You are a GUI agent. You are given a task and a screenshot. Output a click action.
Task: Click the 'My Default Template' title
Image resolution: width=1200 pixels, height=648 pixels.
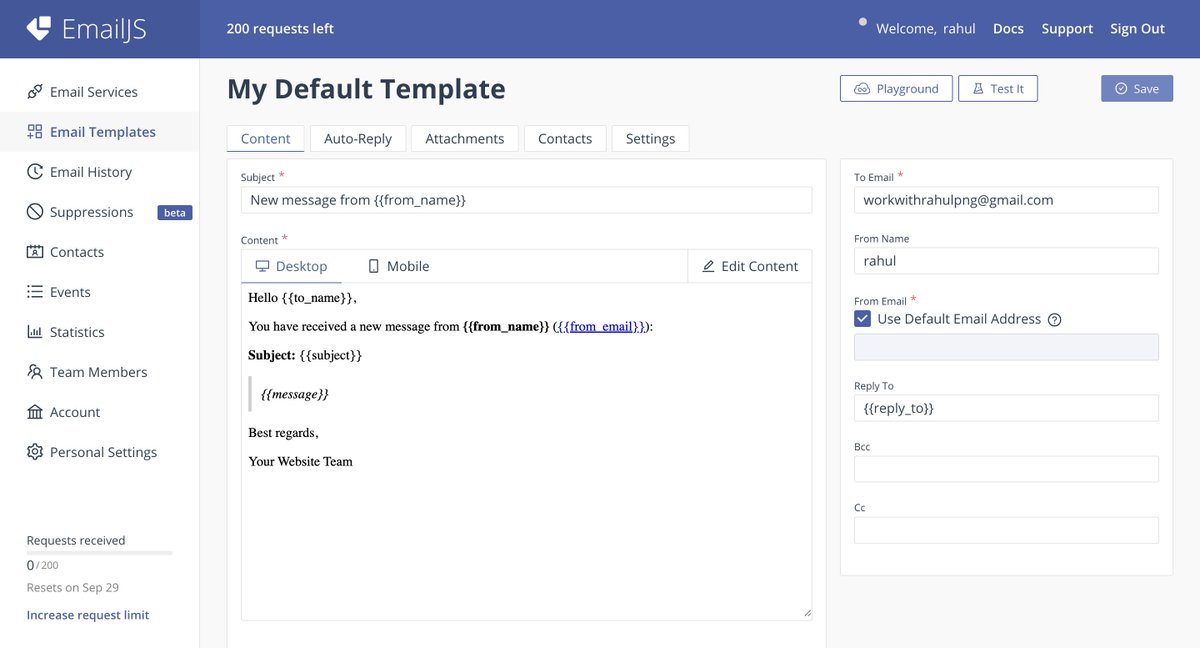(x=366, y=89)
